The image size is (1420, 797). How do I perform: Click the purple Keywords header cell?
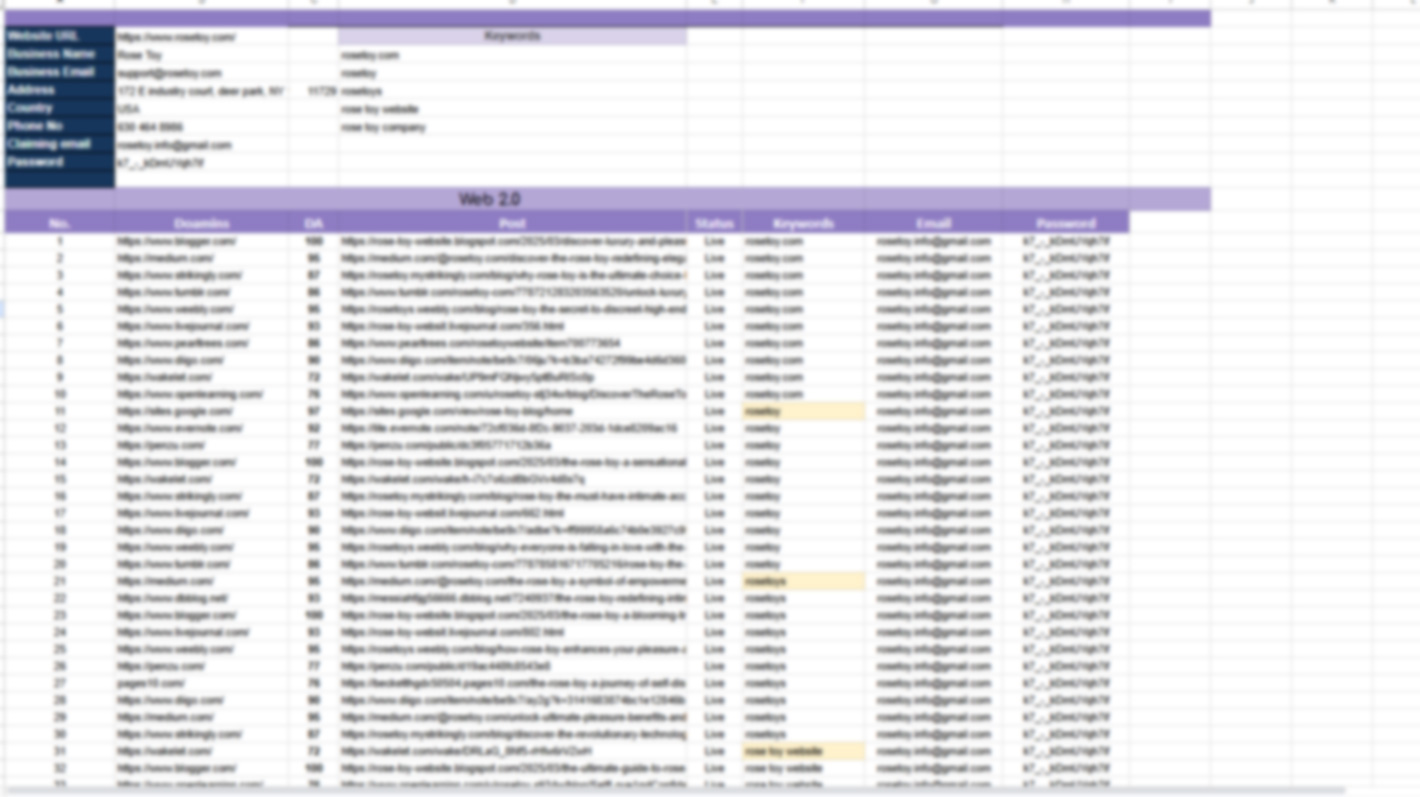[x=512, y=36]
